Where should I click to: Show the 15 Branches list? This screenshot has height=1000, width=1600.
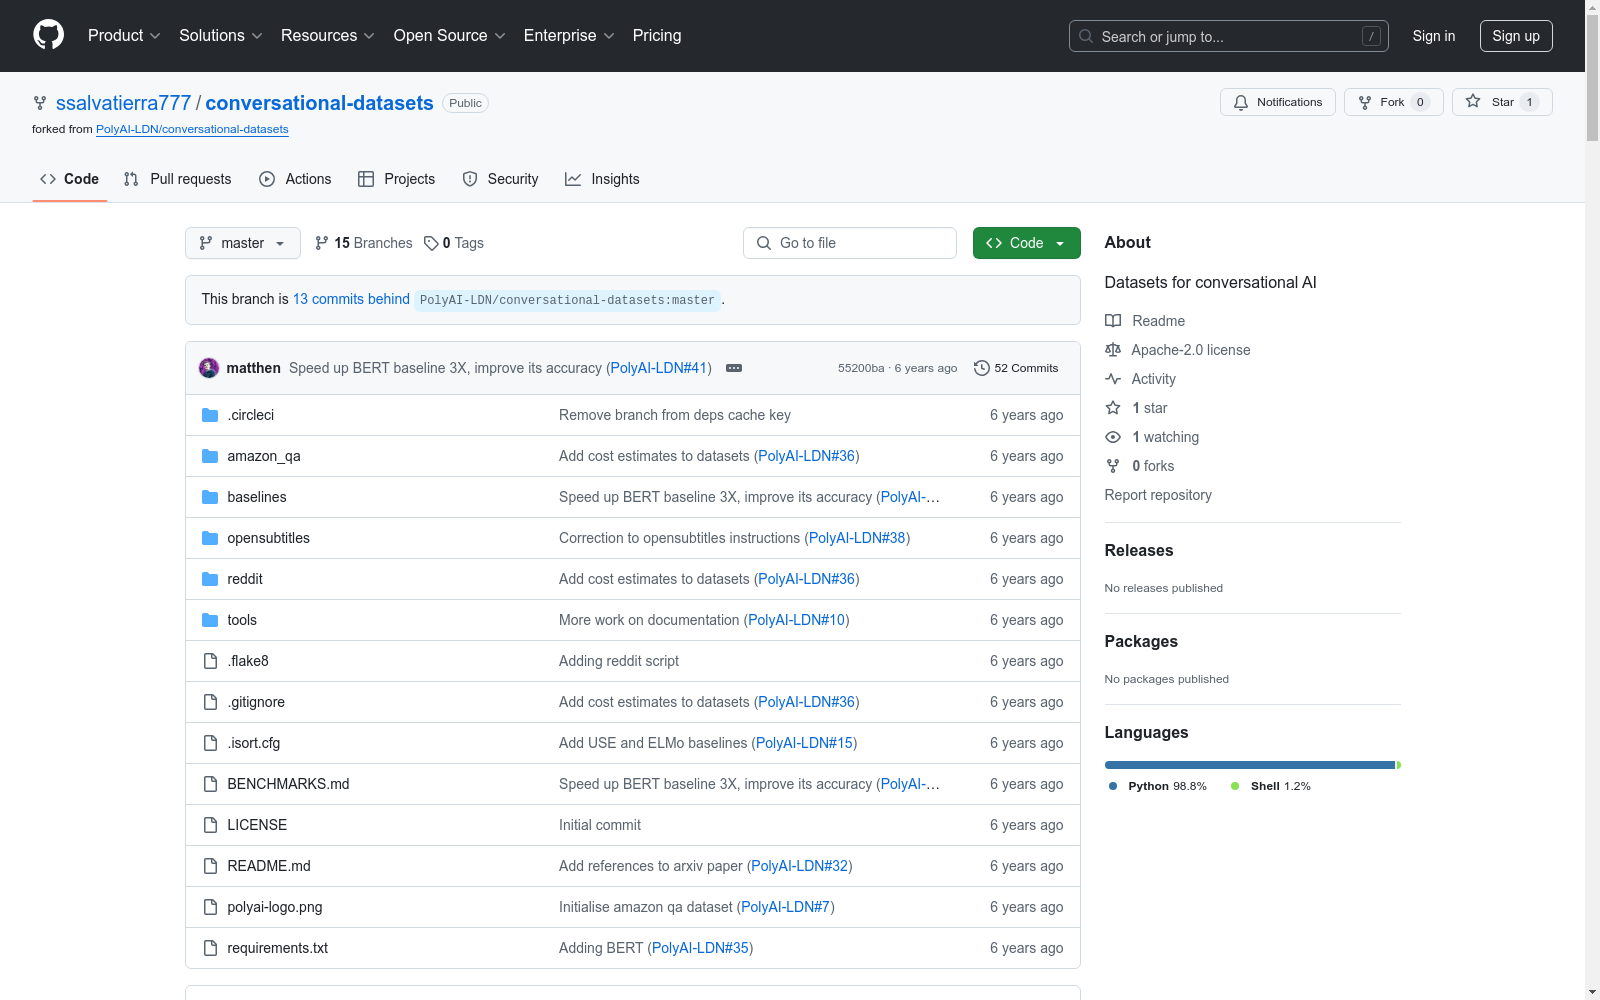(363, 243)
